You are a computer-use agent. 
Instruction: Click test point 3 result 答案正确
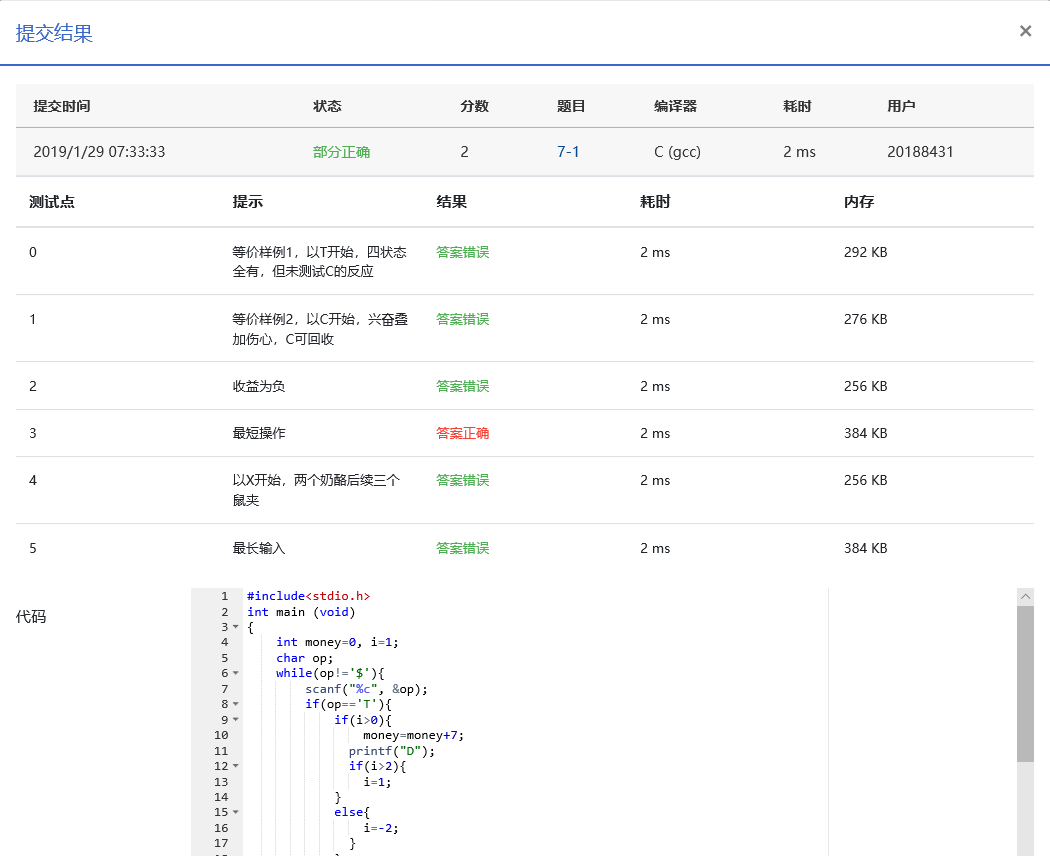point(463,433)
